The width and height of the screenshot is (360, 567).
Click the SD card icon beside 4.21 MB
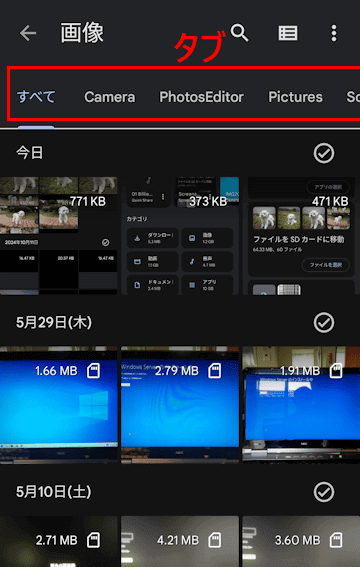click(215, 540)
